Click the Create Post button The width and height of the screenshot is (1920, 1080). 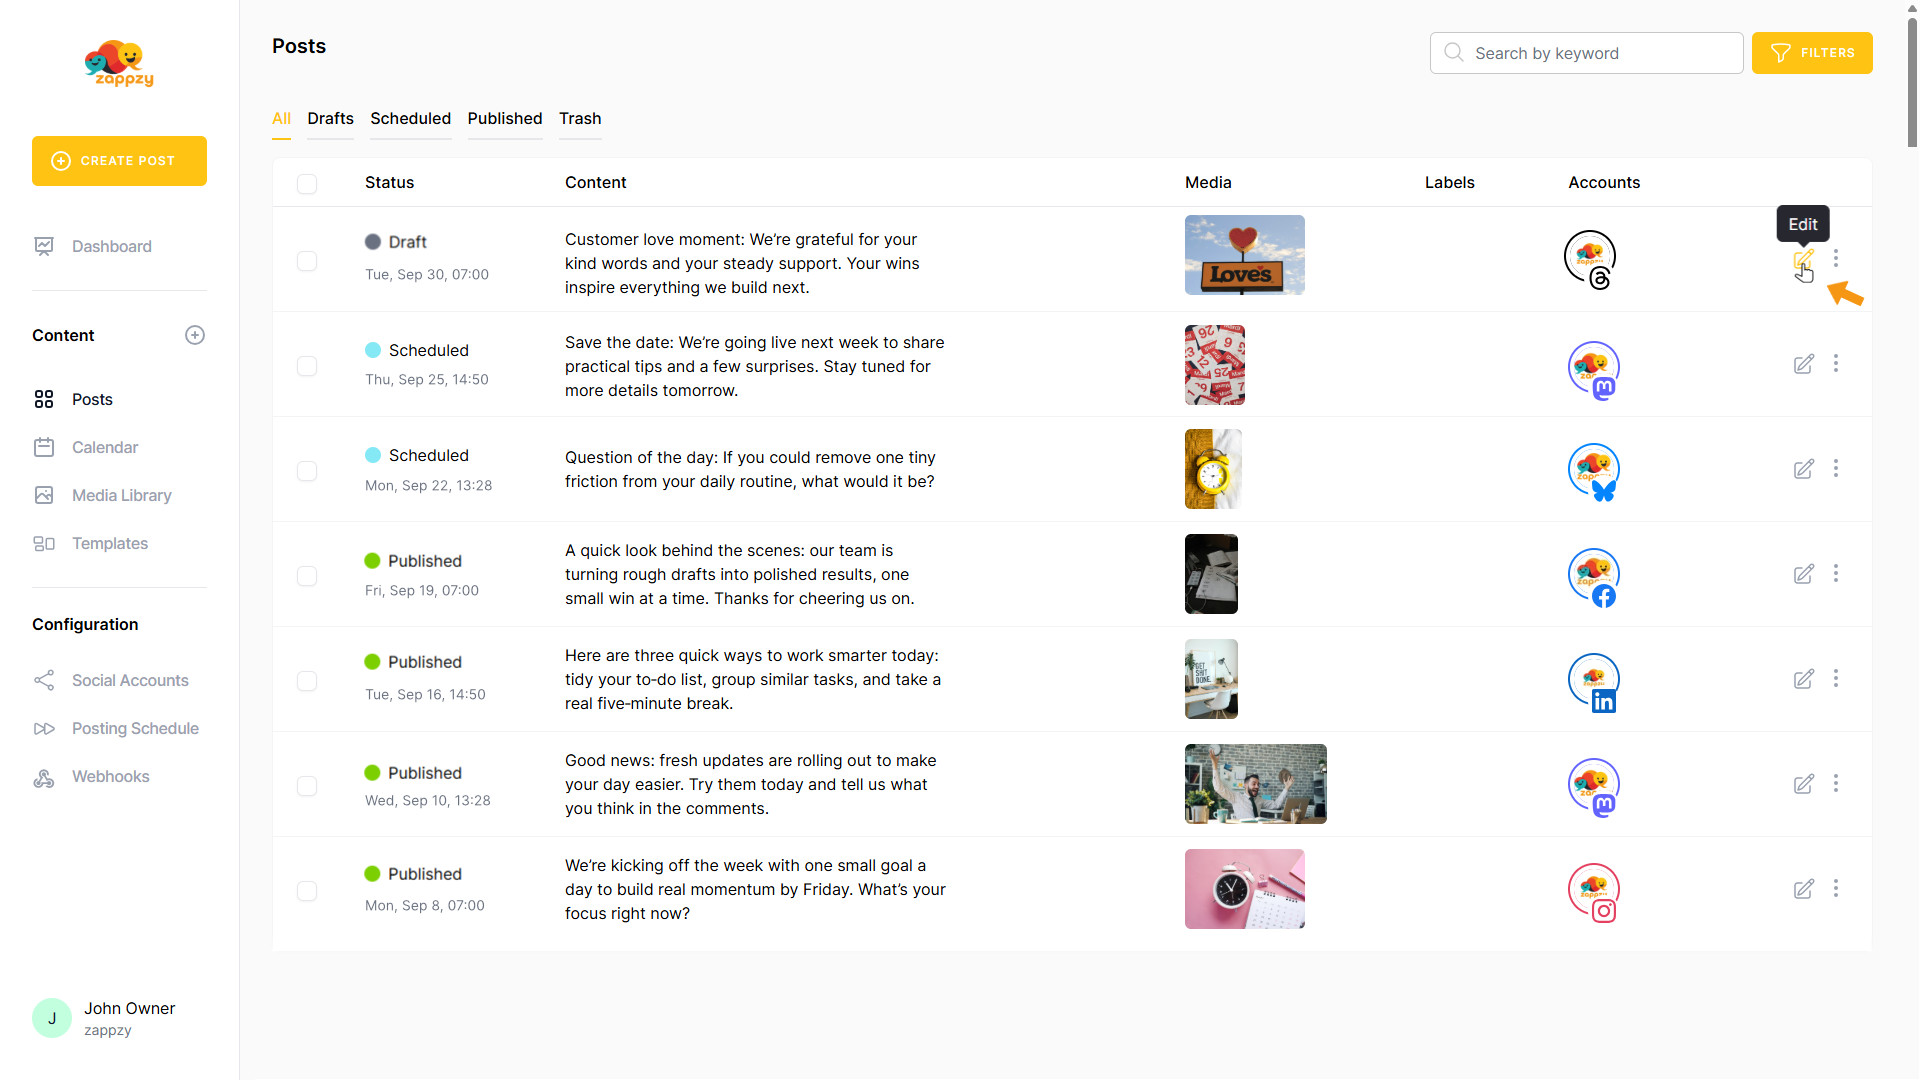pyautogui.click(x=119, y=161)
